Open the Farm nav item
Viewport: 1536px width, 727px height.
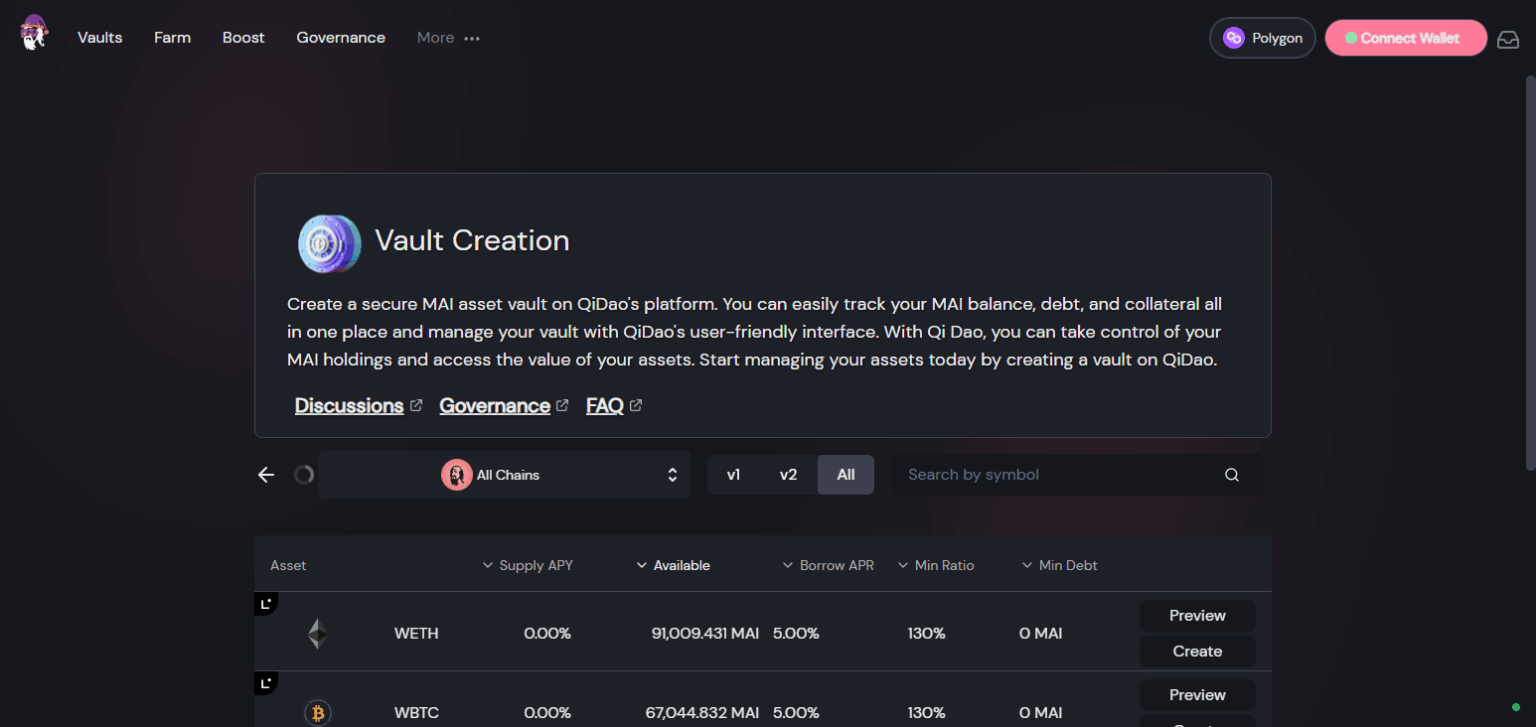(x=172, y=38)
